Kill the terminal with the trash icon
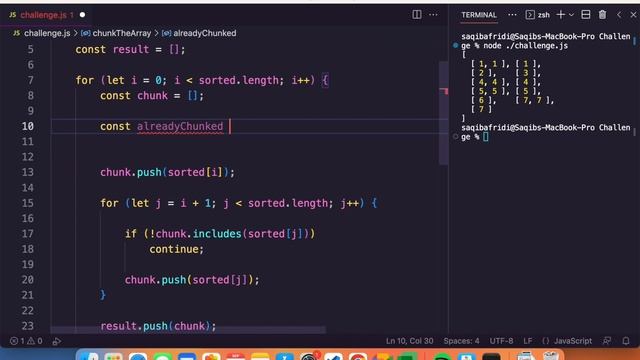Screen dimensions: 640x360 coord(602,15)
